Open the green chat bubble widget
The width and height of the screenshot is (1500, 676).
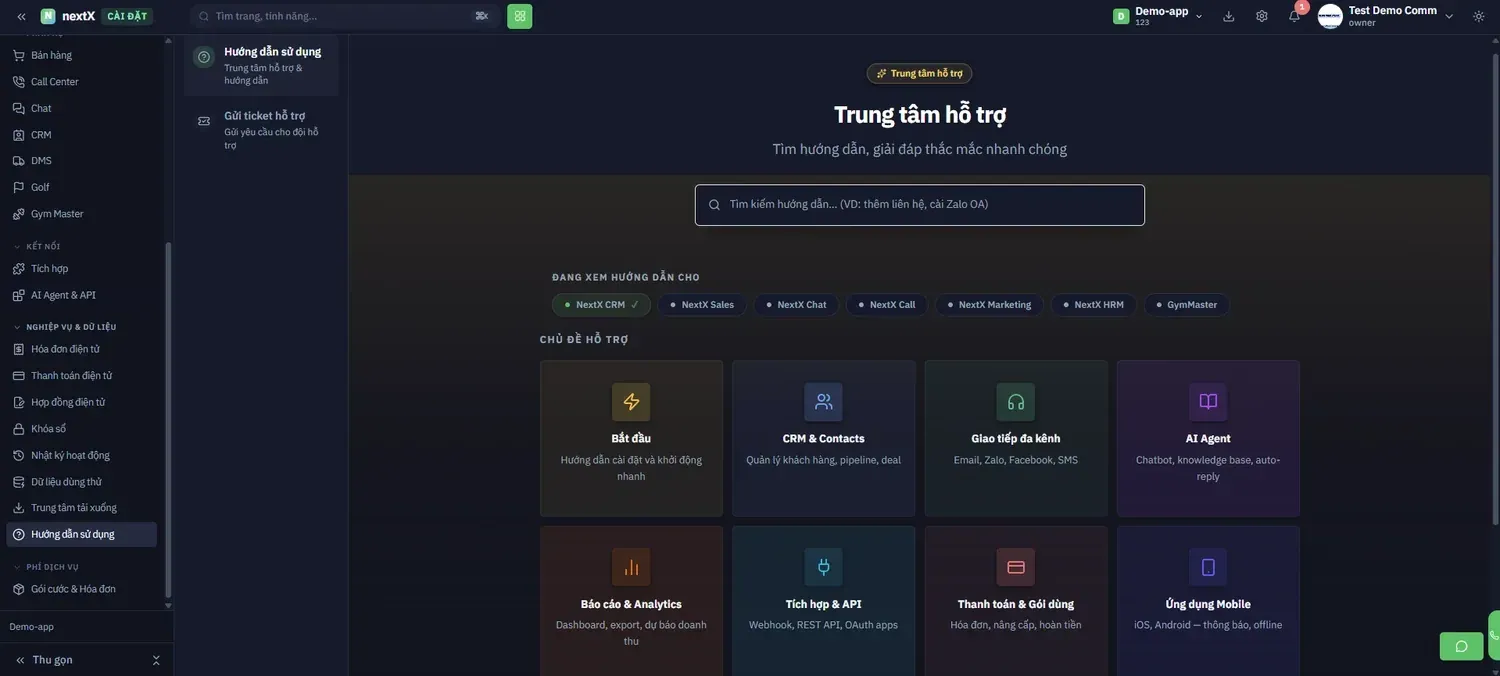[1461, 646]
